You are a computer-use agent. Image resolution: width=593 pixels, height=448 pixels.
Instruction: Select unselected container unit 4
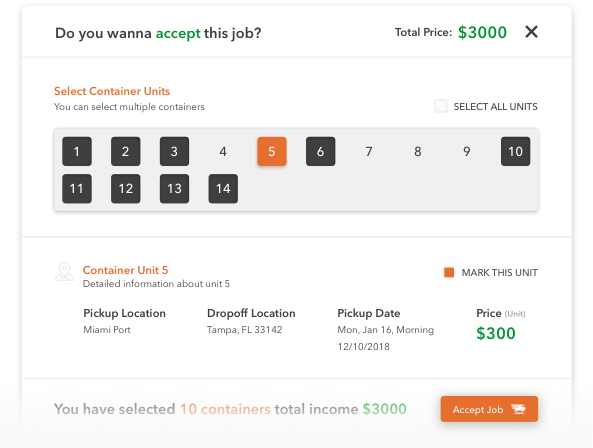tap(223, 151)
